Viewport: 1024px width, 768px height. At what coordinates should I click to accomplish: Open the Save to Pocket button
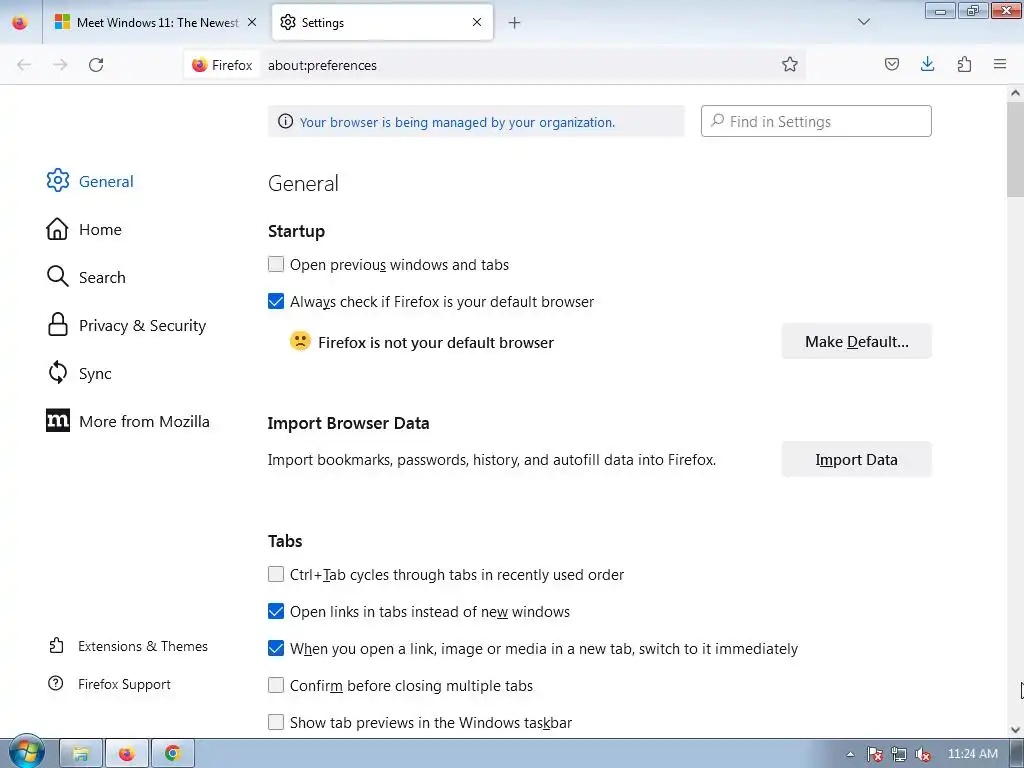click(x=891, y=64)
